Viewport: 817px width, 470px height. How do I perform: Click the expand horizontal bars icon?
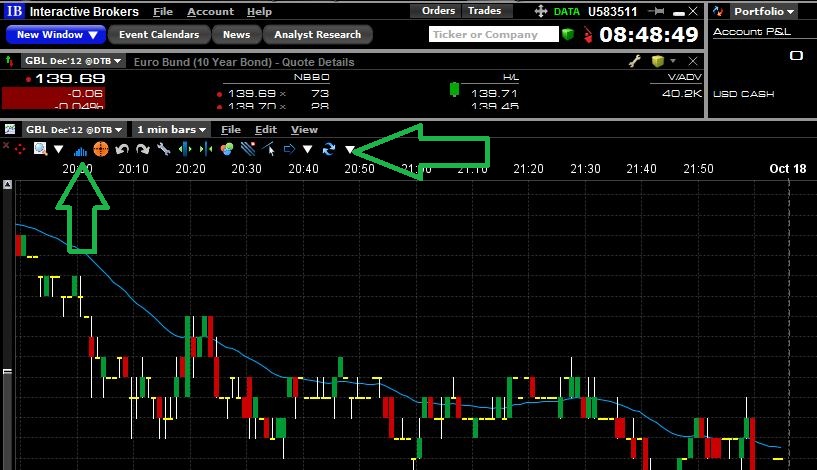pos(185,150)
